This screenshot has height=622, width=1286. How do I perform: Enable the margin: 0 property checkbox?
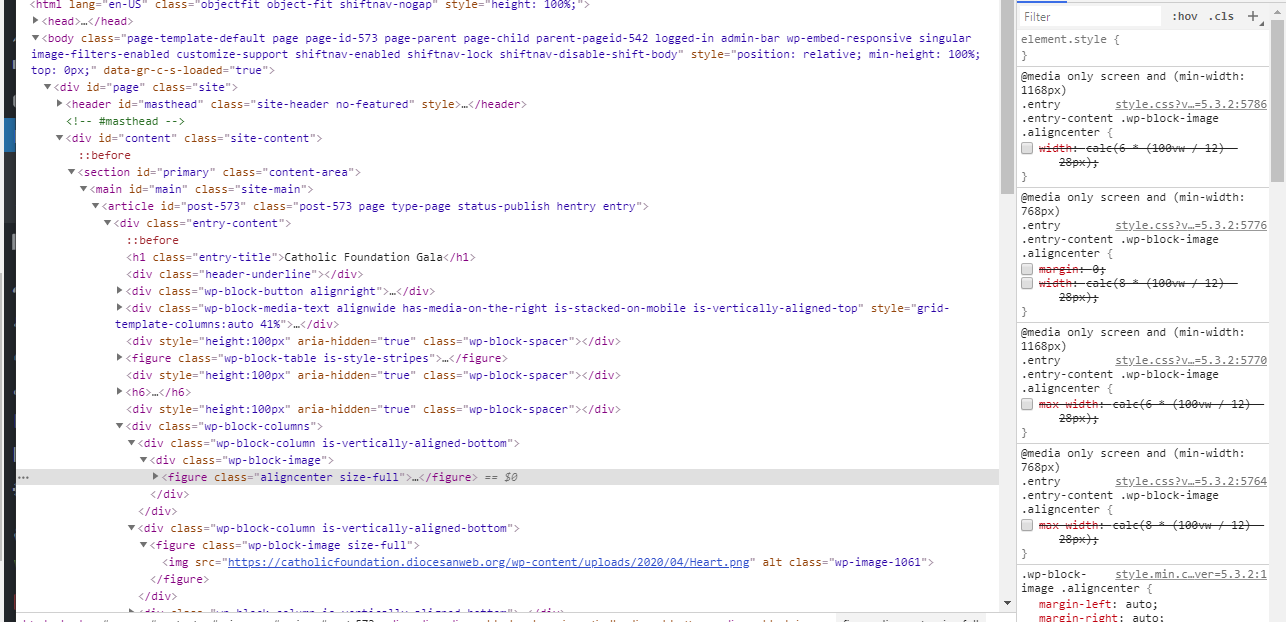point(1027,270)
